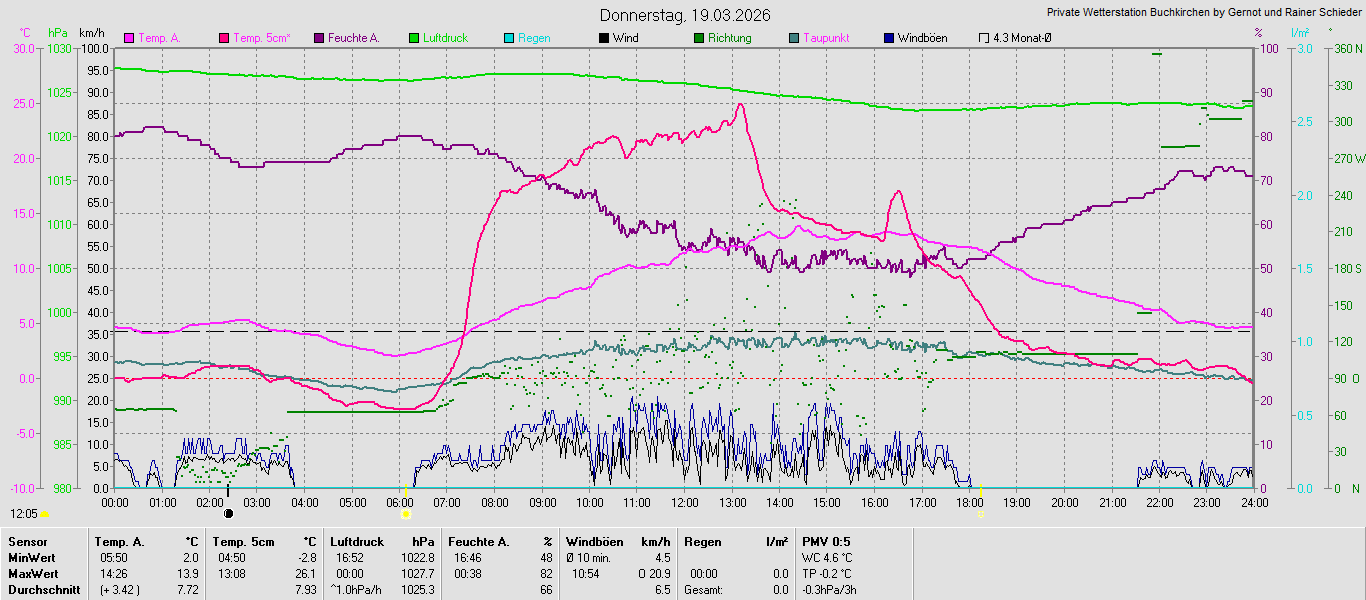This screenshot has height=600, width=1366.
Task: Click the purple Feuchte A. legend square
Action: (320, 38)
